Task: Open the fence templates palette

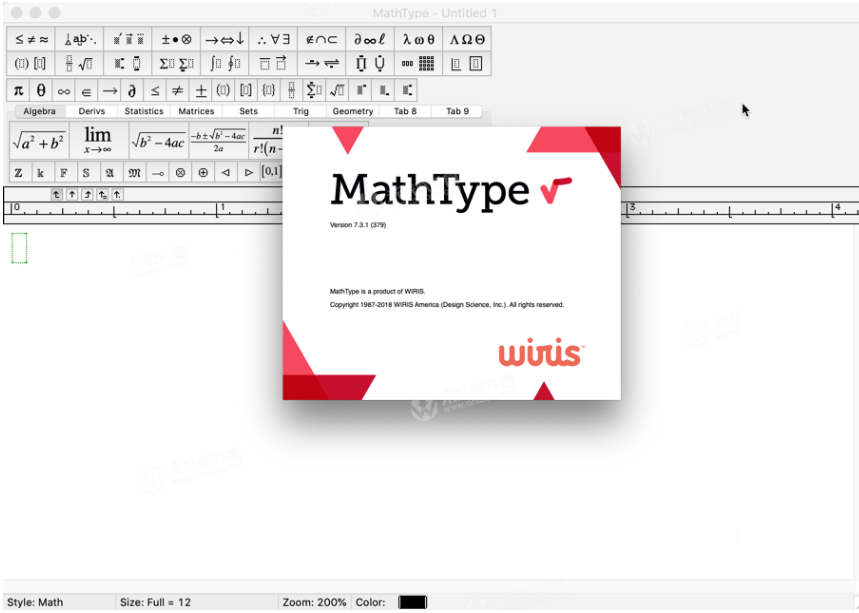Action: [x=31, y=64]
